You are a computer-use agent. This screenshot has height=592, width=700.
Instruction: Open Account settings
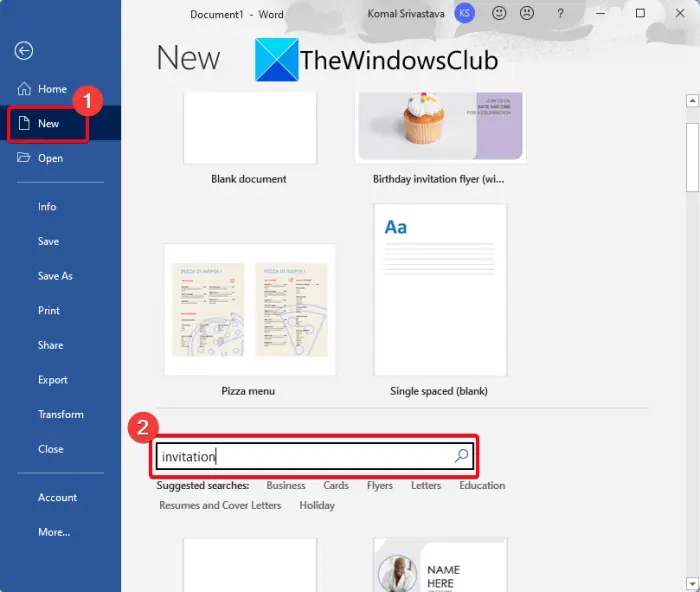[x=57, y=497]
